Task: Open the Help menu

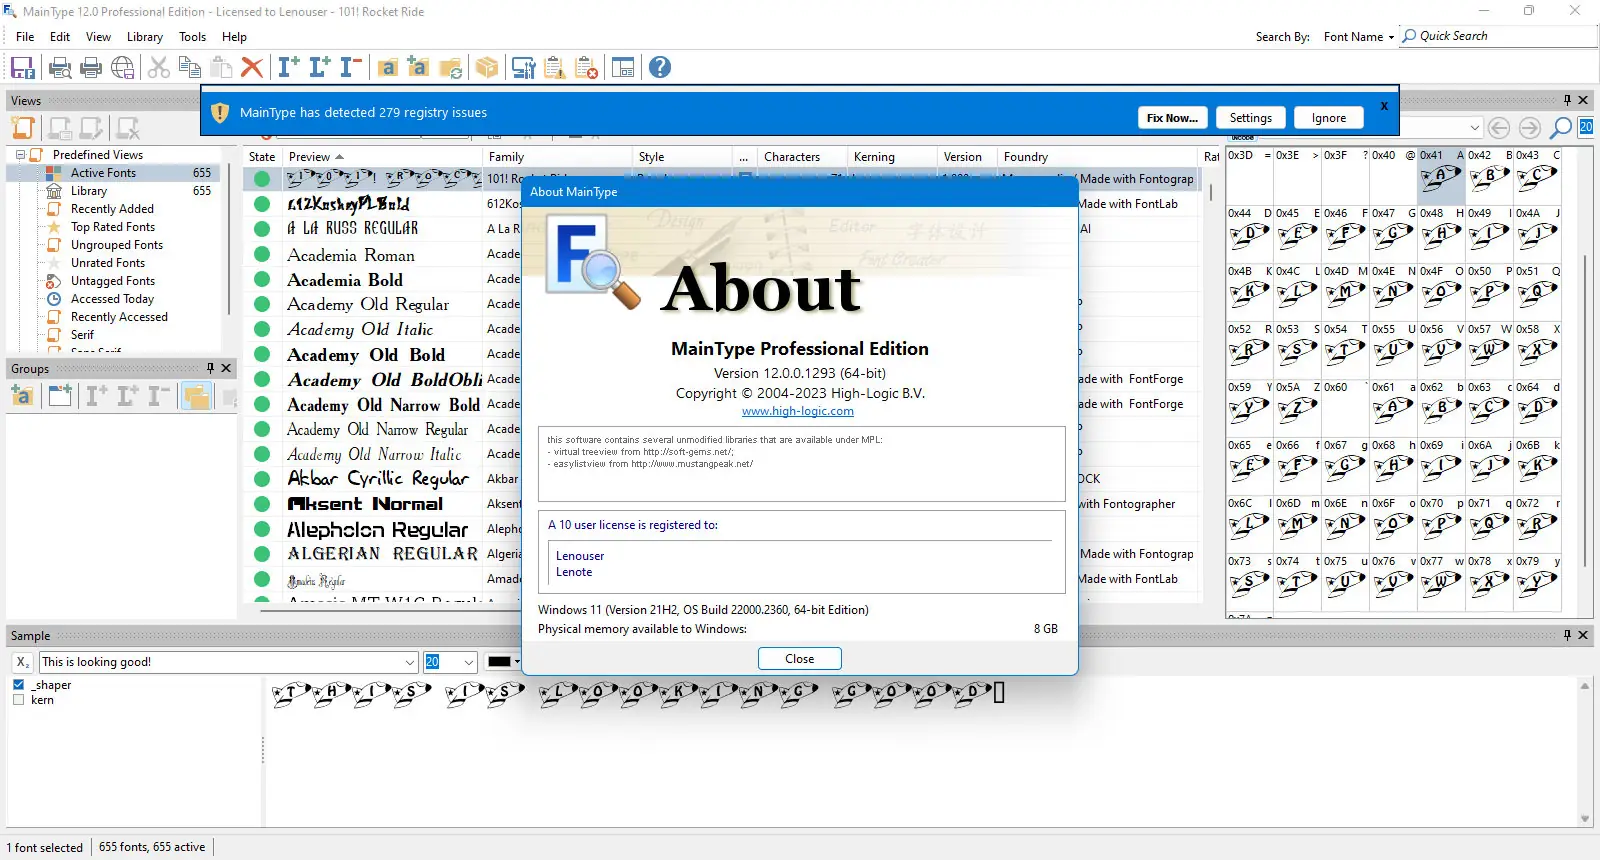Action: [x=234, y=37]
